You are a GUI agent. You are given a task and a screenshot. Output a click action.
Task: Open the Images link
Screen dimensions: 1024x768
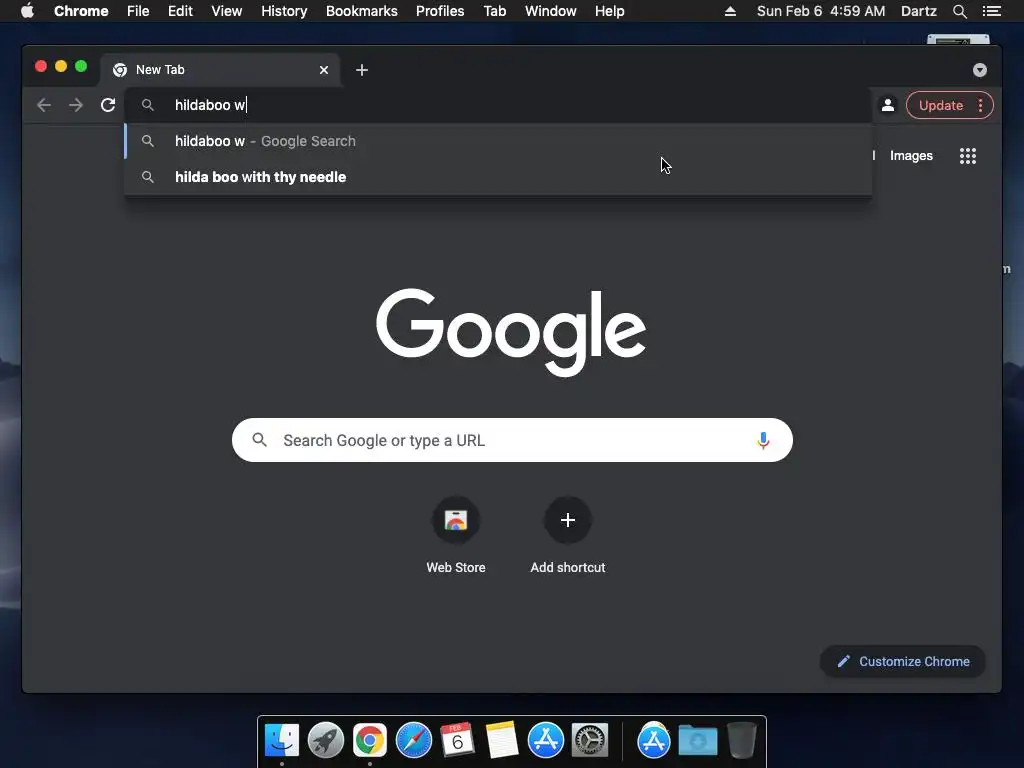[911, 155]
